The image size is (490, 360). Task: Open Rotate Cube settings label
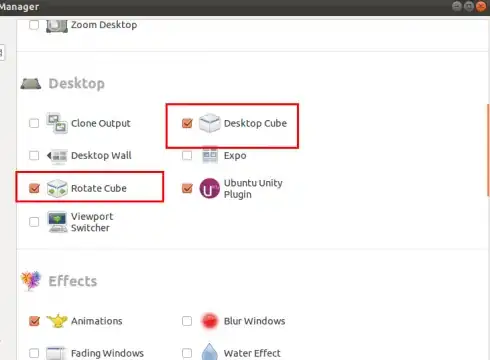(99, 189)
